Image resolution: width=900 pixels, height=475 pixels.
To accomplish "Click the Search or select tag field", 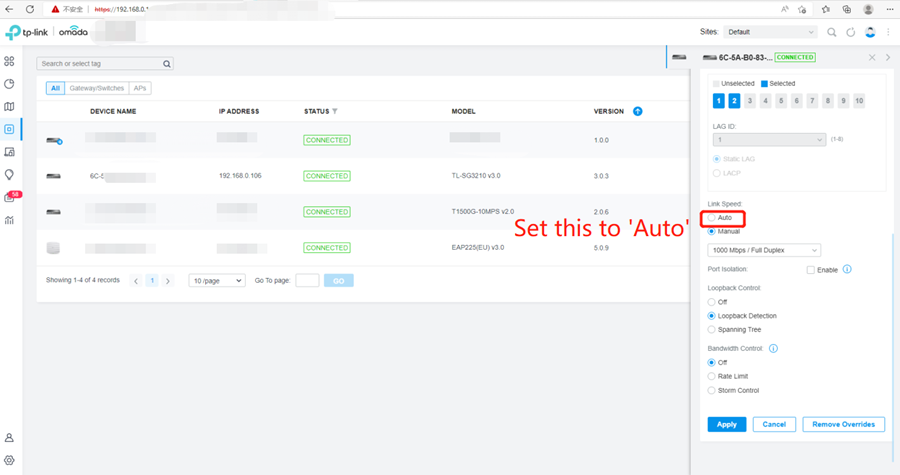I will pyautogui.click(x=104, y=64).
